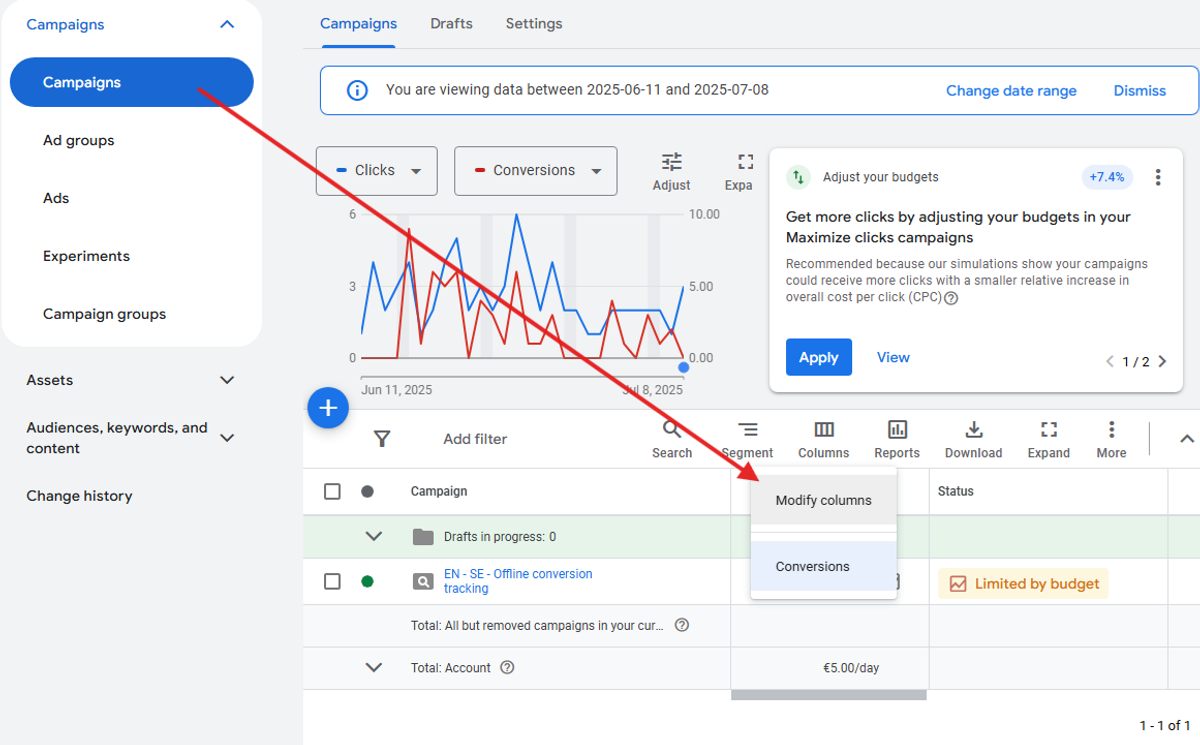Expand the table using the Expand icon
This screenshot has width=1200, height=745.
[x=1048, y=432]
